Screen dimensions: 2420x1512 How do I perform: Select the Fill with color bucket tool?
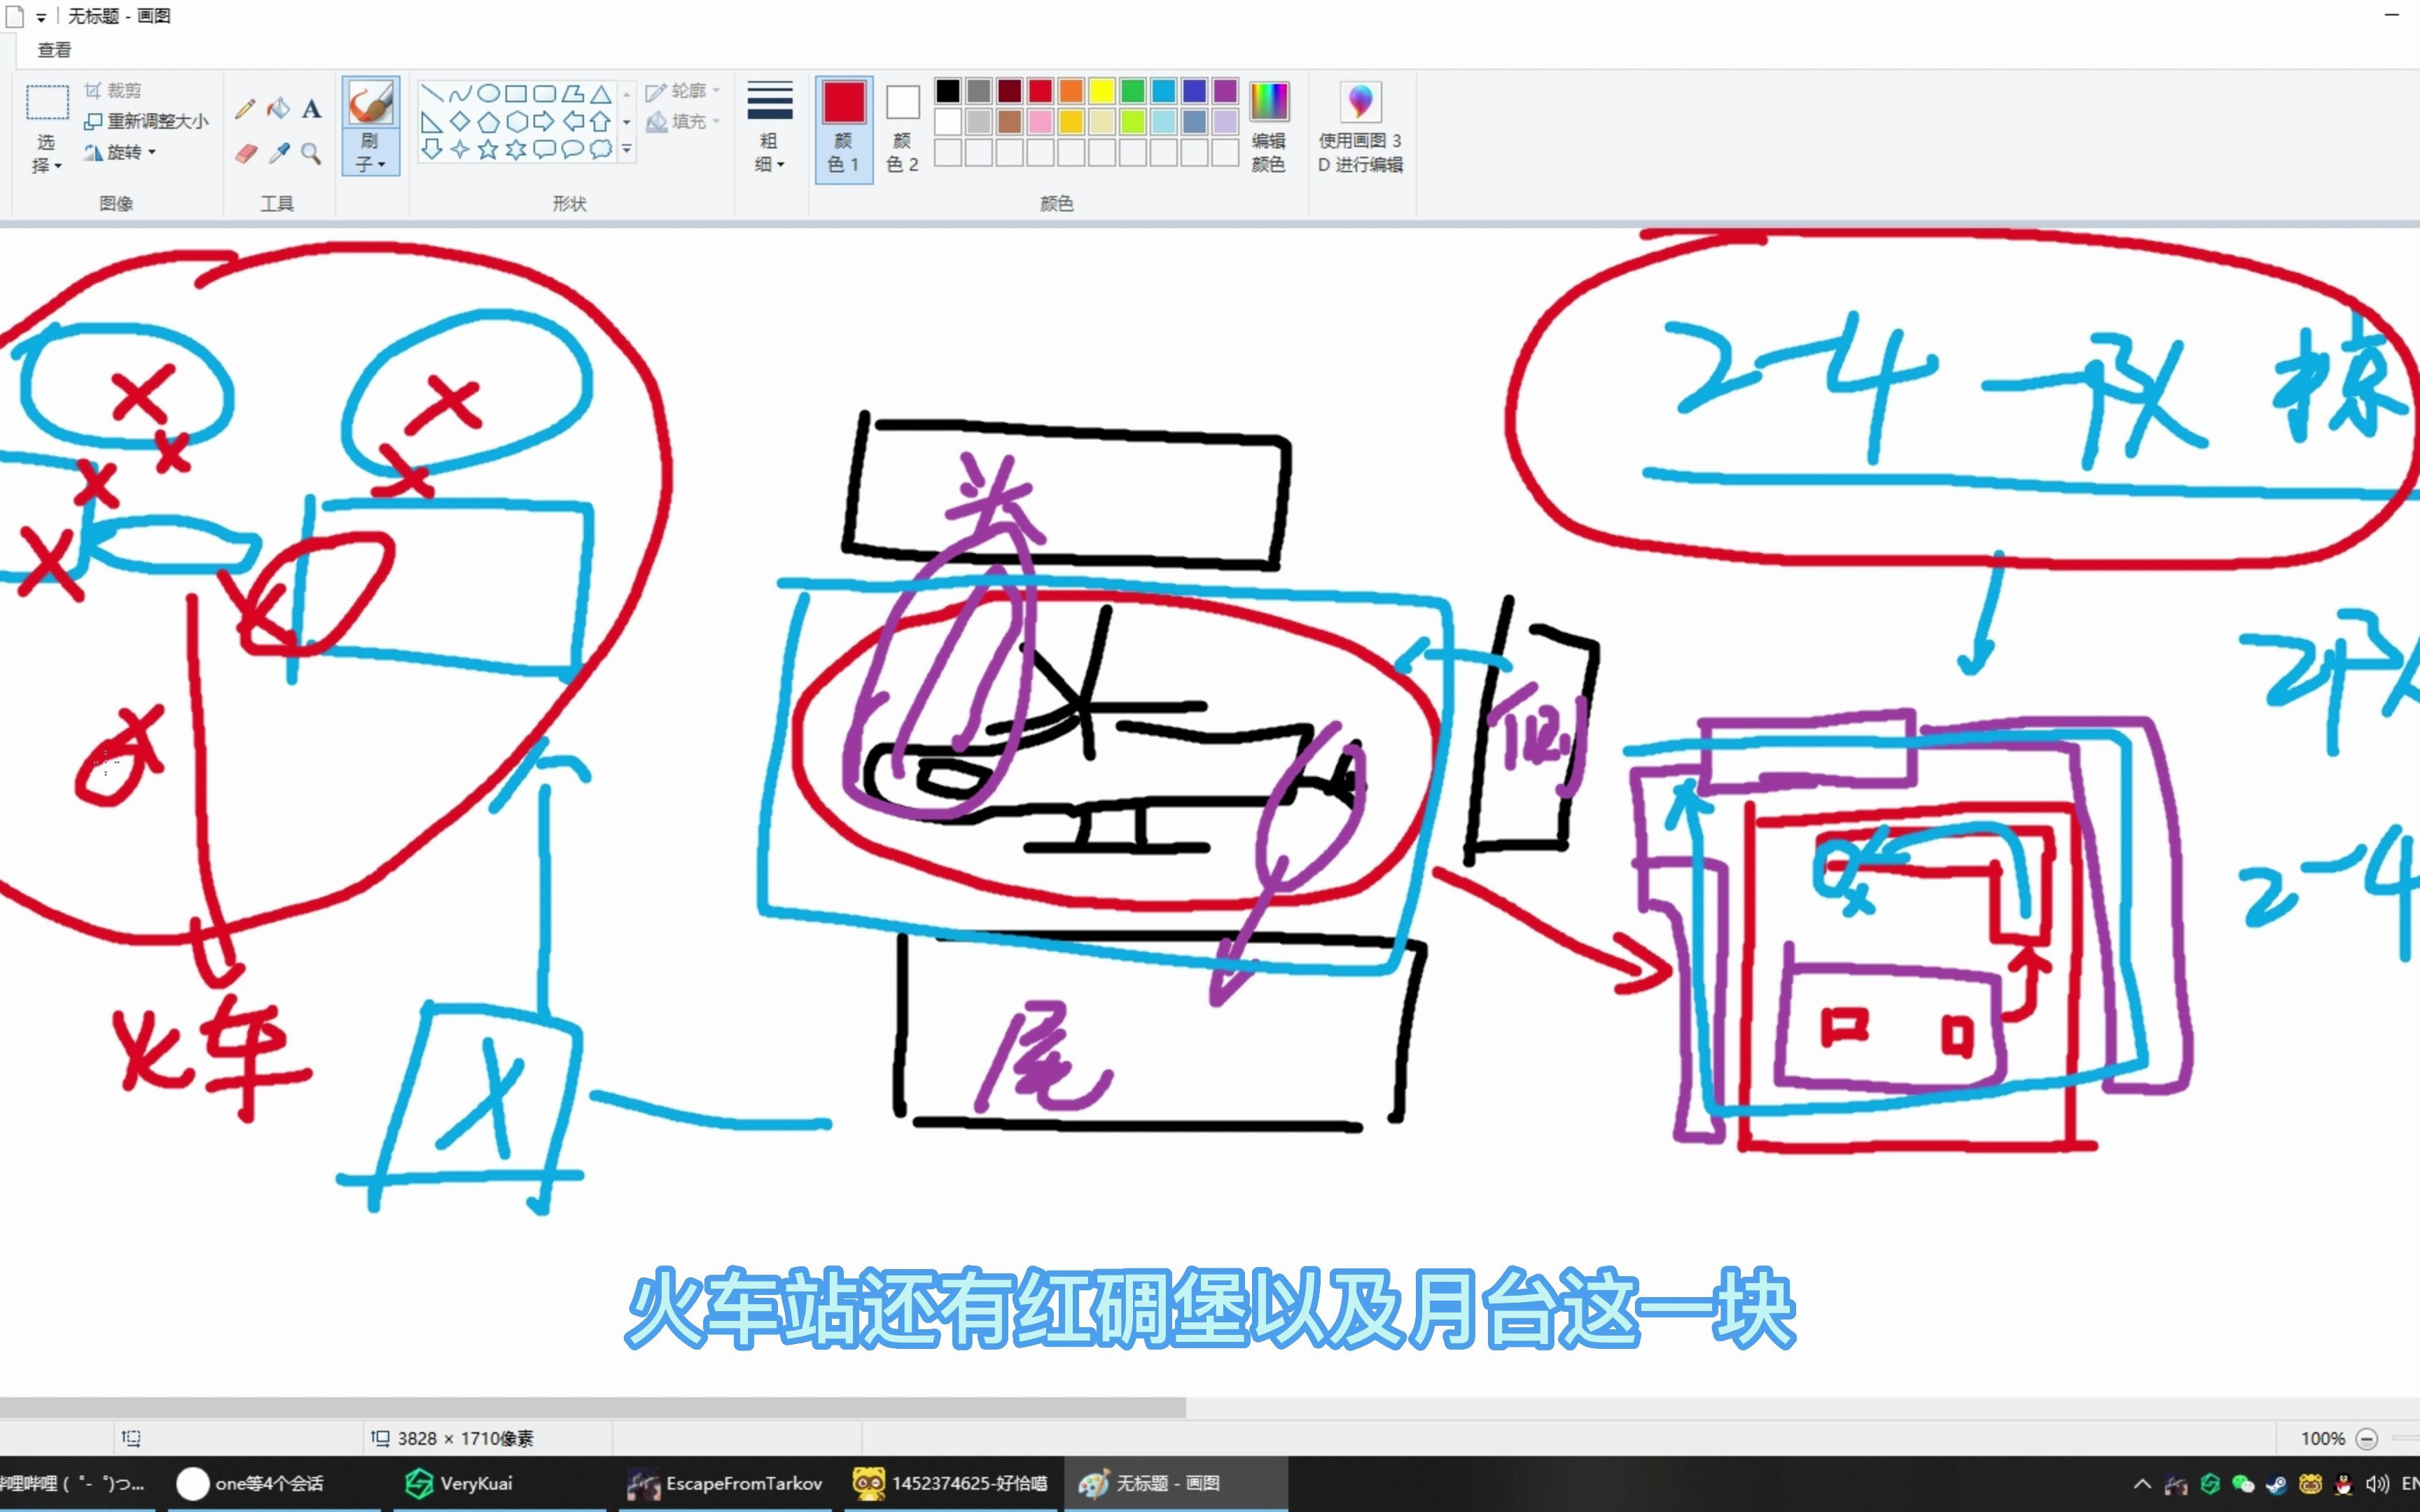[279, 108]
